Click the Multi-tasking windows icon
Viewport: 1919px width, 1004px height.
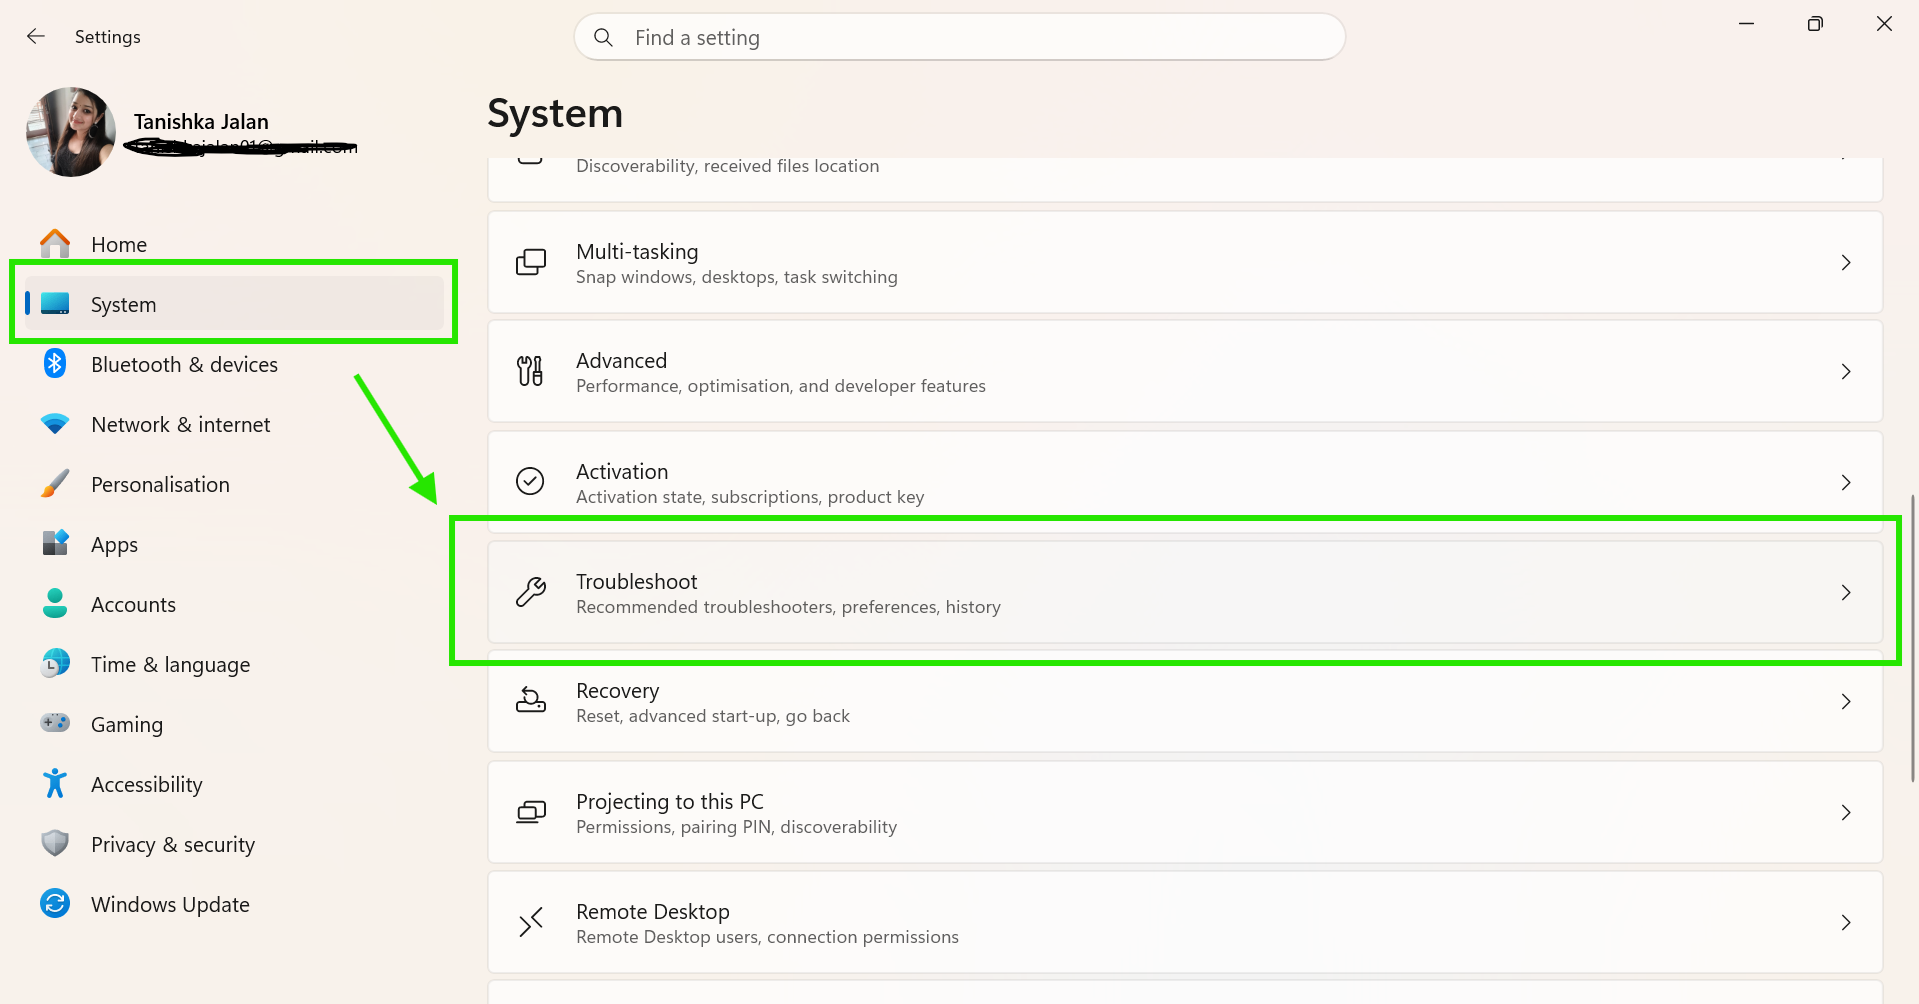tap(531, 262)
